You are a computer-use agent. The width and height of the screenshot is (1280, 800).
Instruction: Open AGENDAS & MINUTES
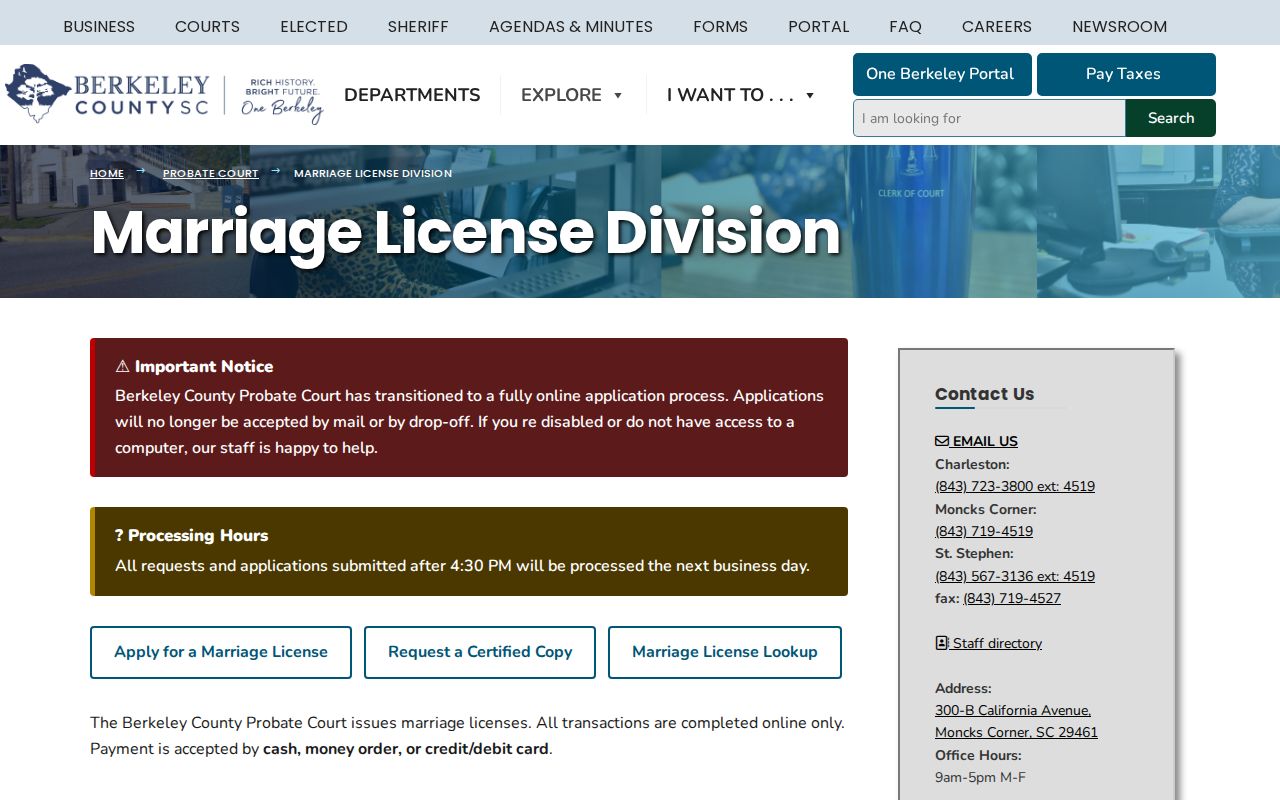[x=571, y=27]
